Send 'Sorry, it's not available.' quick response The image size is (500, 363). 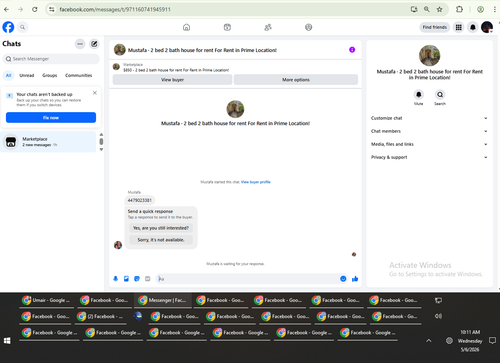tap(161, 240)
